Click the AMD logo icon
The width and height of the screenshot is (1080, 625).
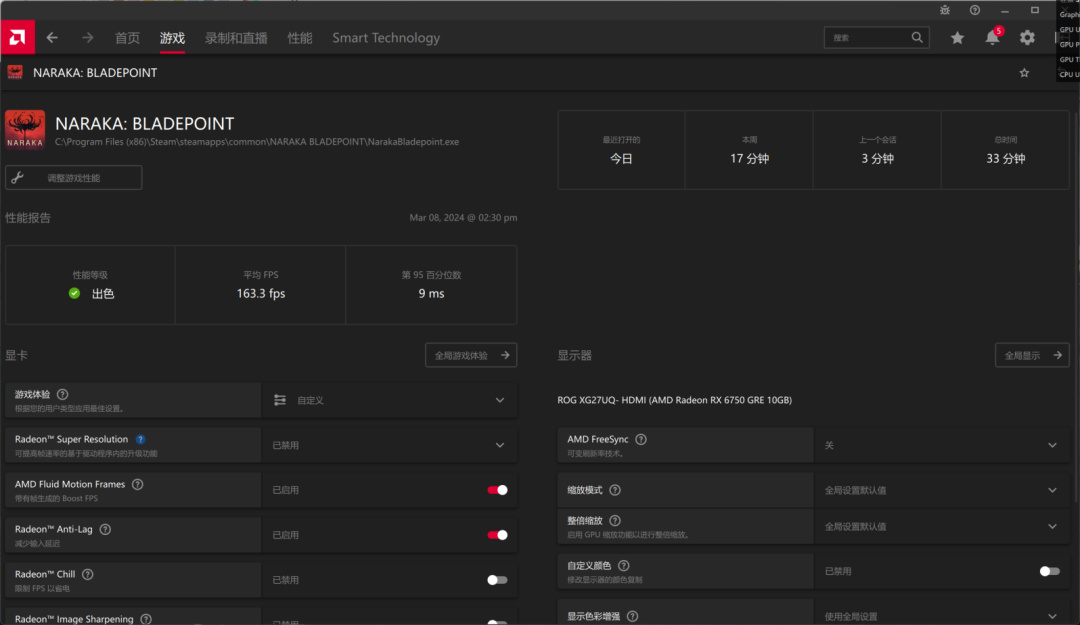point(17,37)
